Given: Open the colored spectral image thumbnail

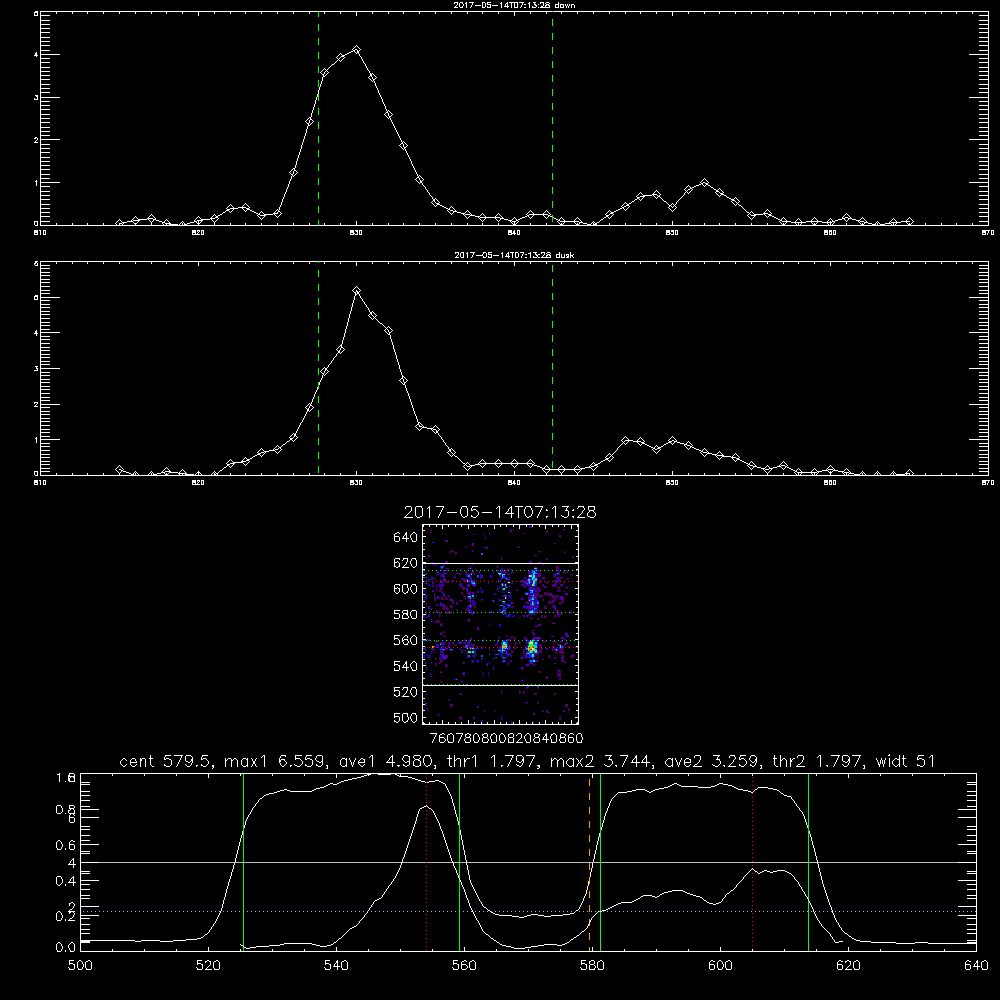Looking at the screenshot, I should coord(501,624).
